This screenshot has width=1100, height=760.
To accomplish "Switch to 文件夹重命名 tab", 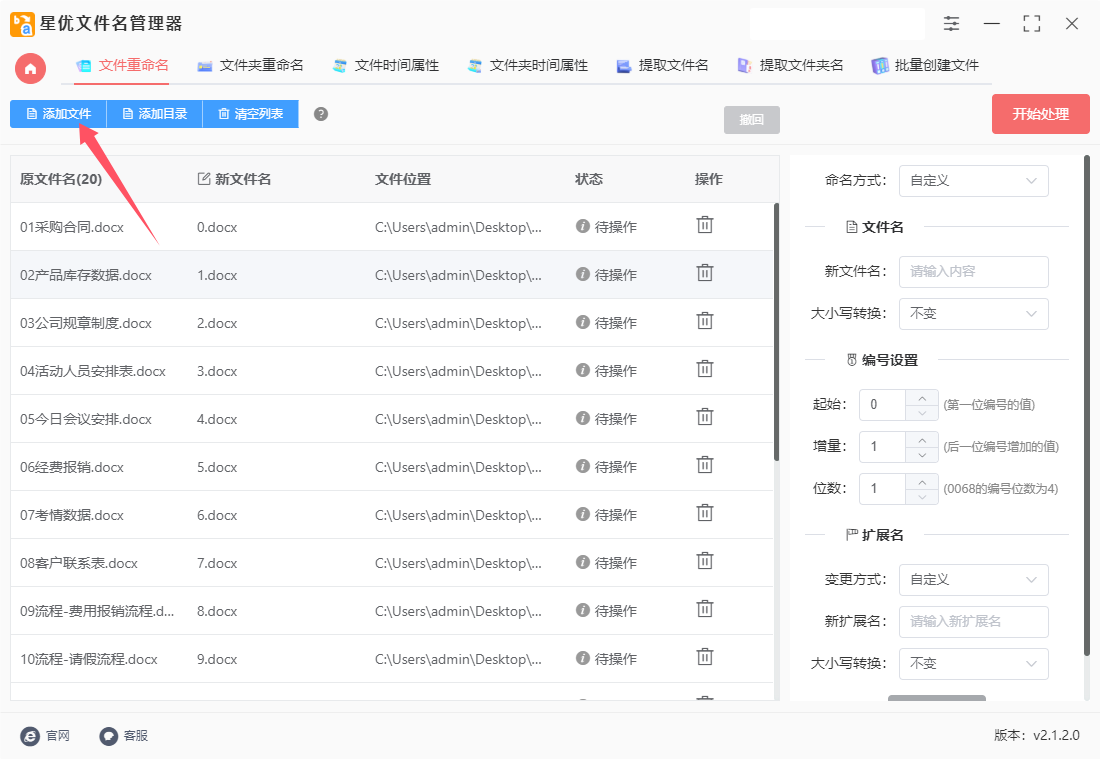I will [250, 65].
